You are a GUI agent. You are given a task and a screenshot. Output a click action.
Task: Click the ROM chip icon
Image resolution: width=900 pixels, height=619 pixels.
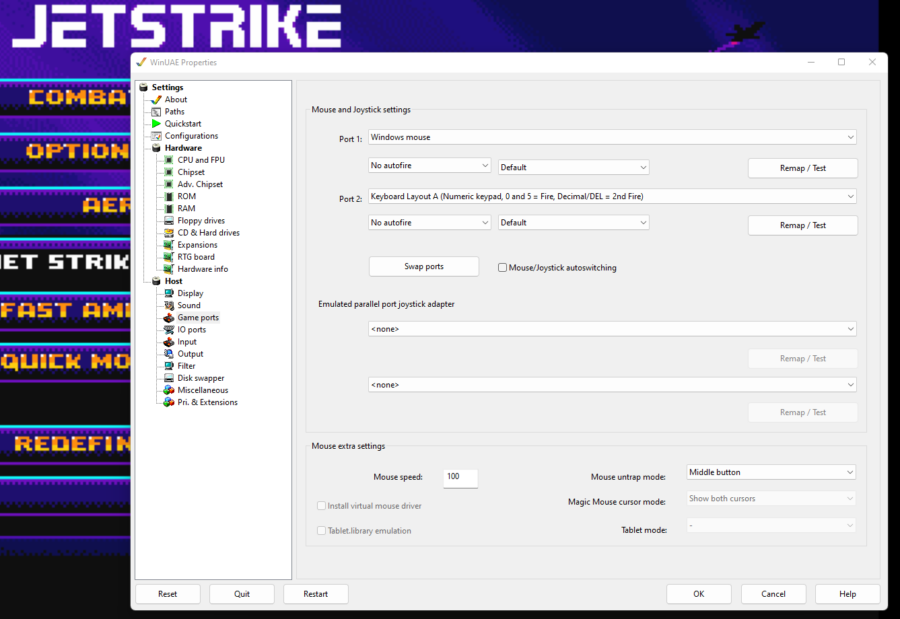tap(169, 196)
